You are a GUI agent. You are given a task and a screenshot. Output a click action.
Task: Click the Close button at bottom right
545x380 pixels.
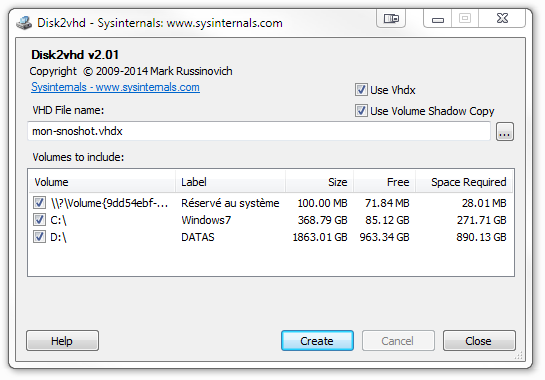pyautogui.click(x=479, y=341)
